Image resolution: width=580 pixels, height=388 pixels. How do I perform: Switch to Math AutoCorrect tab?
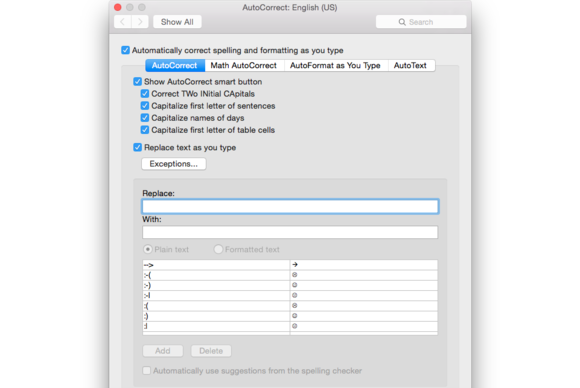click(244, 65)
